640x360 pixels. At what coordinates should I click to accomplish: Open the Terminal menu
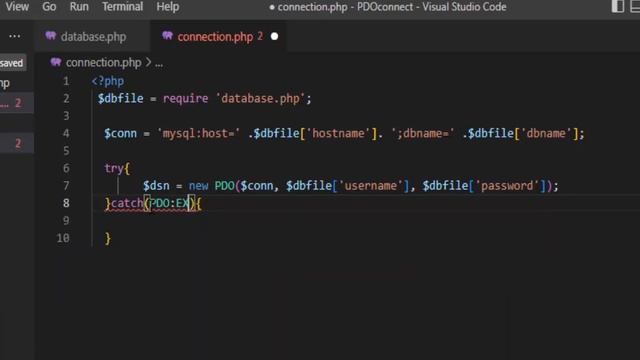(122, 7)
